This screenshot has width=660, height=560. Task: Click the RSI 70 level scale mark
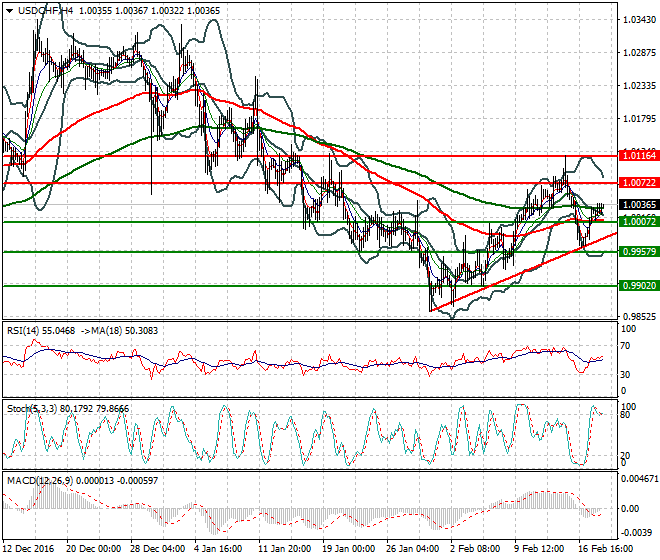[x=625, y=346]
